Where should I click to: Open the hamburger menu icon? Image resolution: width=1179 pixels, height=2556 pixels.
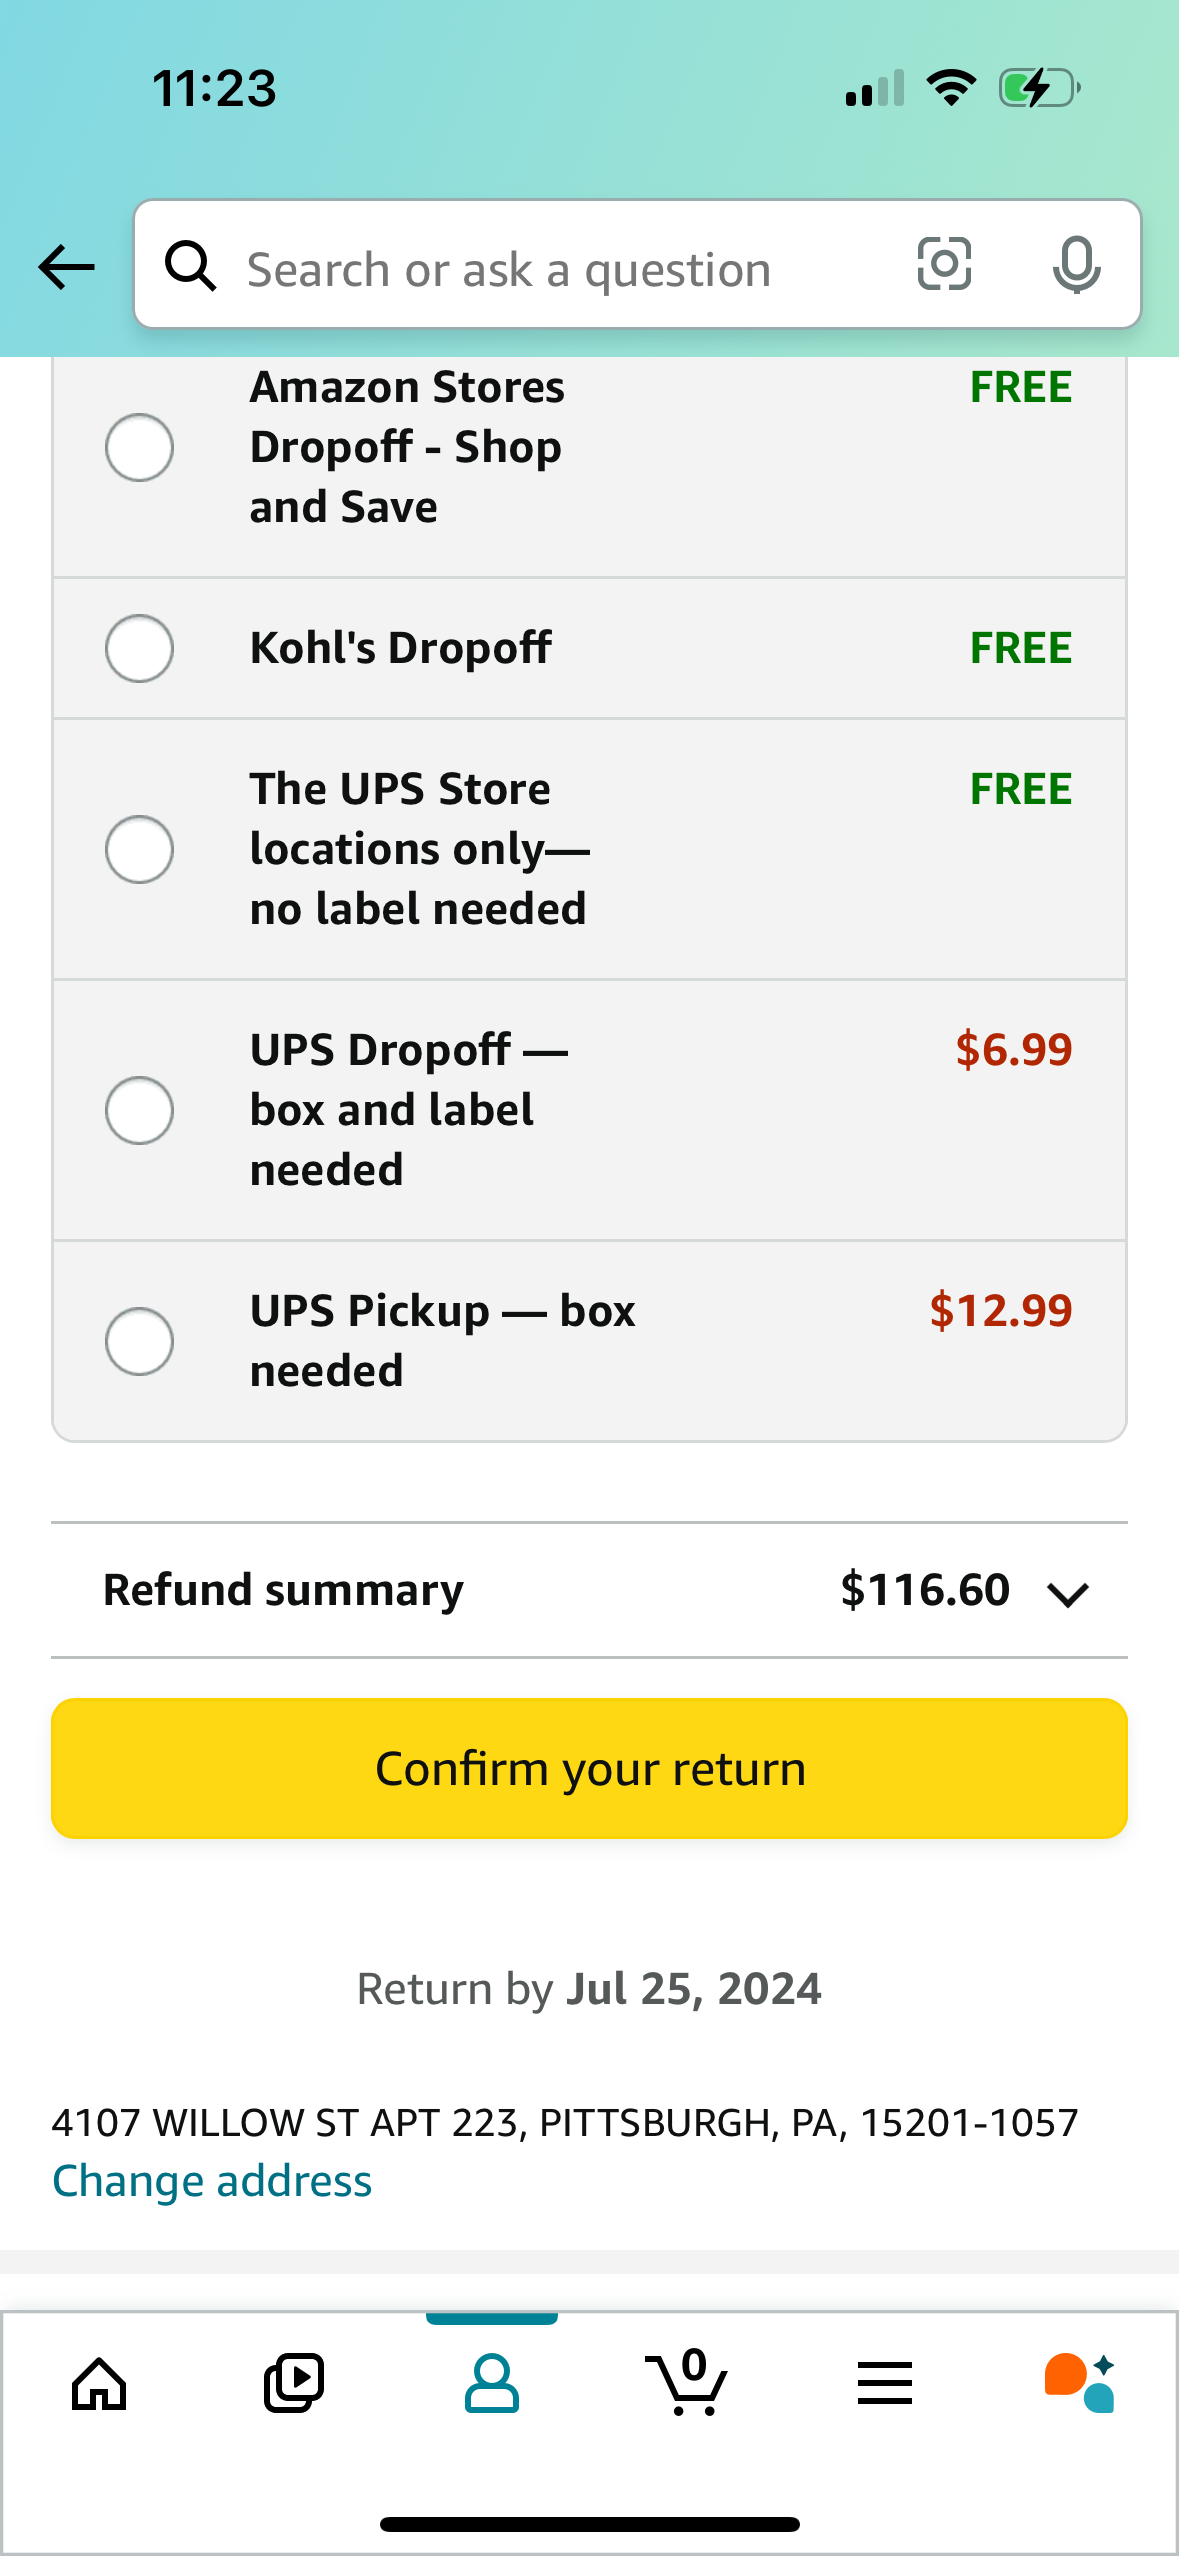884,2382
